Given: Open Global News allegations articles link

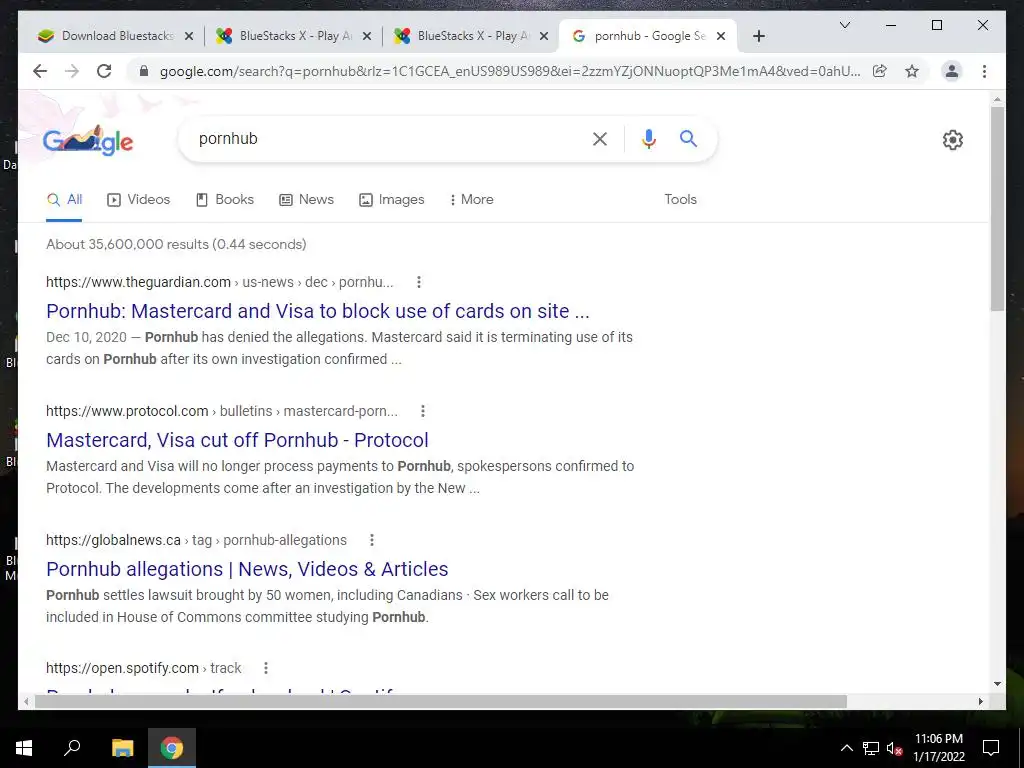Looking at the screenshot, I should click(x=247, y=569).
